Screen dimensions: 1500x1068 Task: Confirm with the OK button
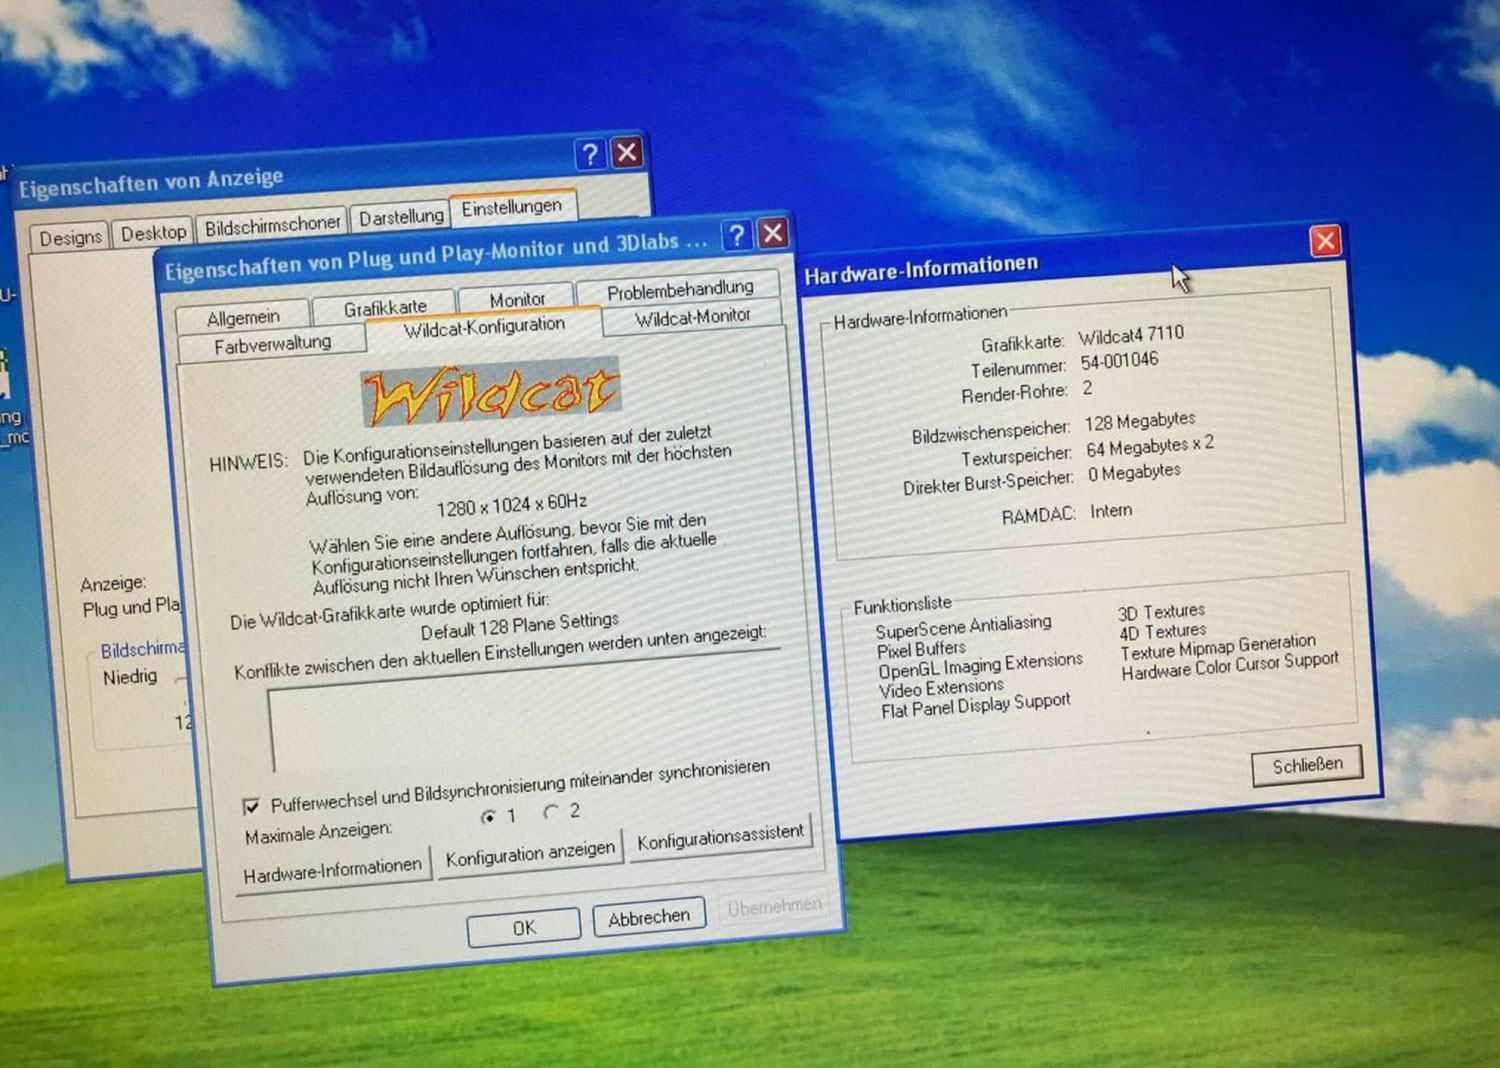524,928
